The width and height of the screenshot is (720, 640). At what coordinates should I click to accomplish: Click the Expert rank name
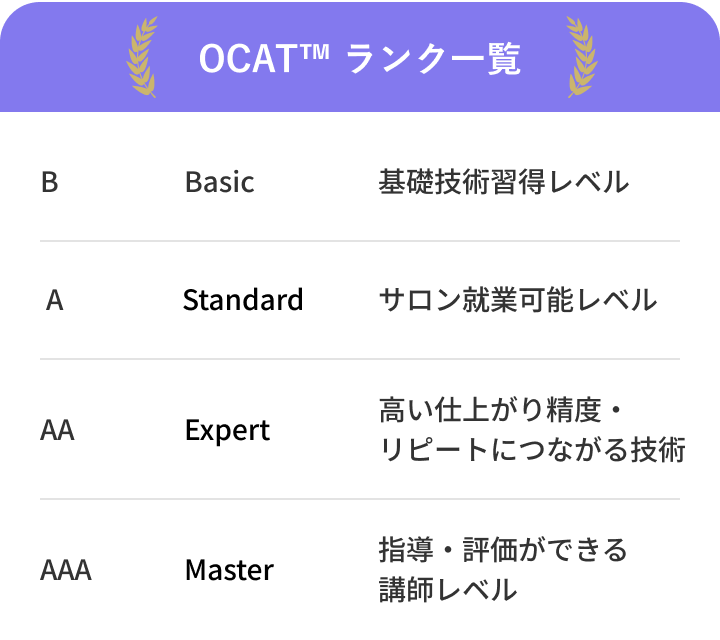(x=227, y=430)
